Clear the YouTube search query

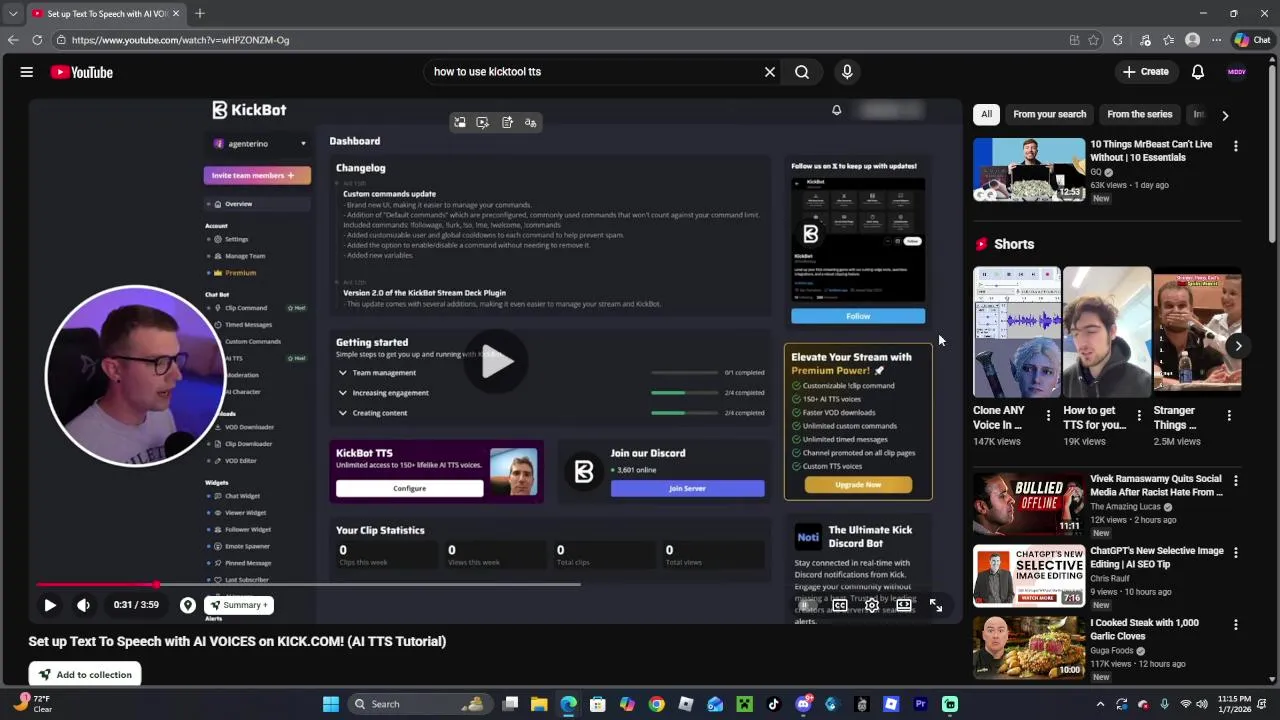pyautogui.click(x=770, y=72)
